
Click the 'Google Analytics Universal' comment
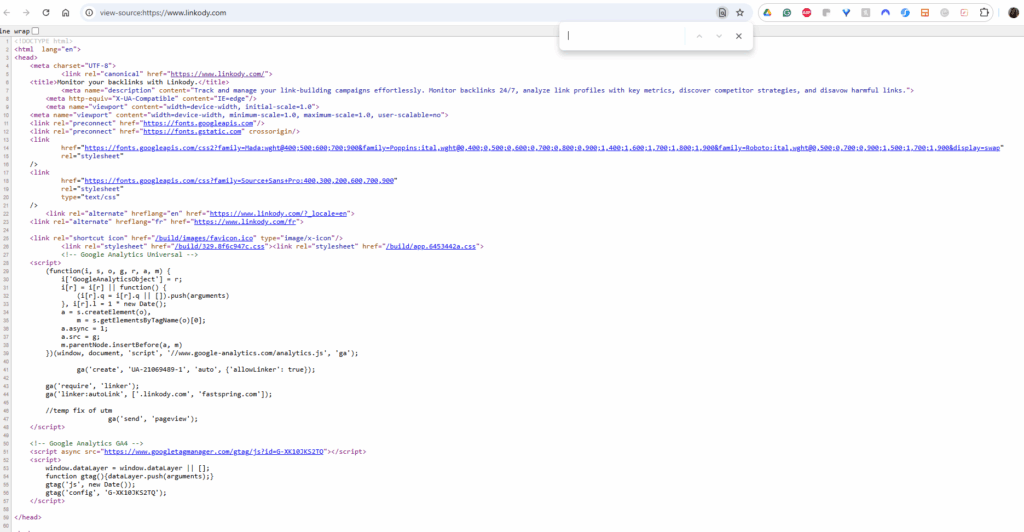coord(129,255)
